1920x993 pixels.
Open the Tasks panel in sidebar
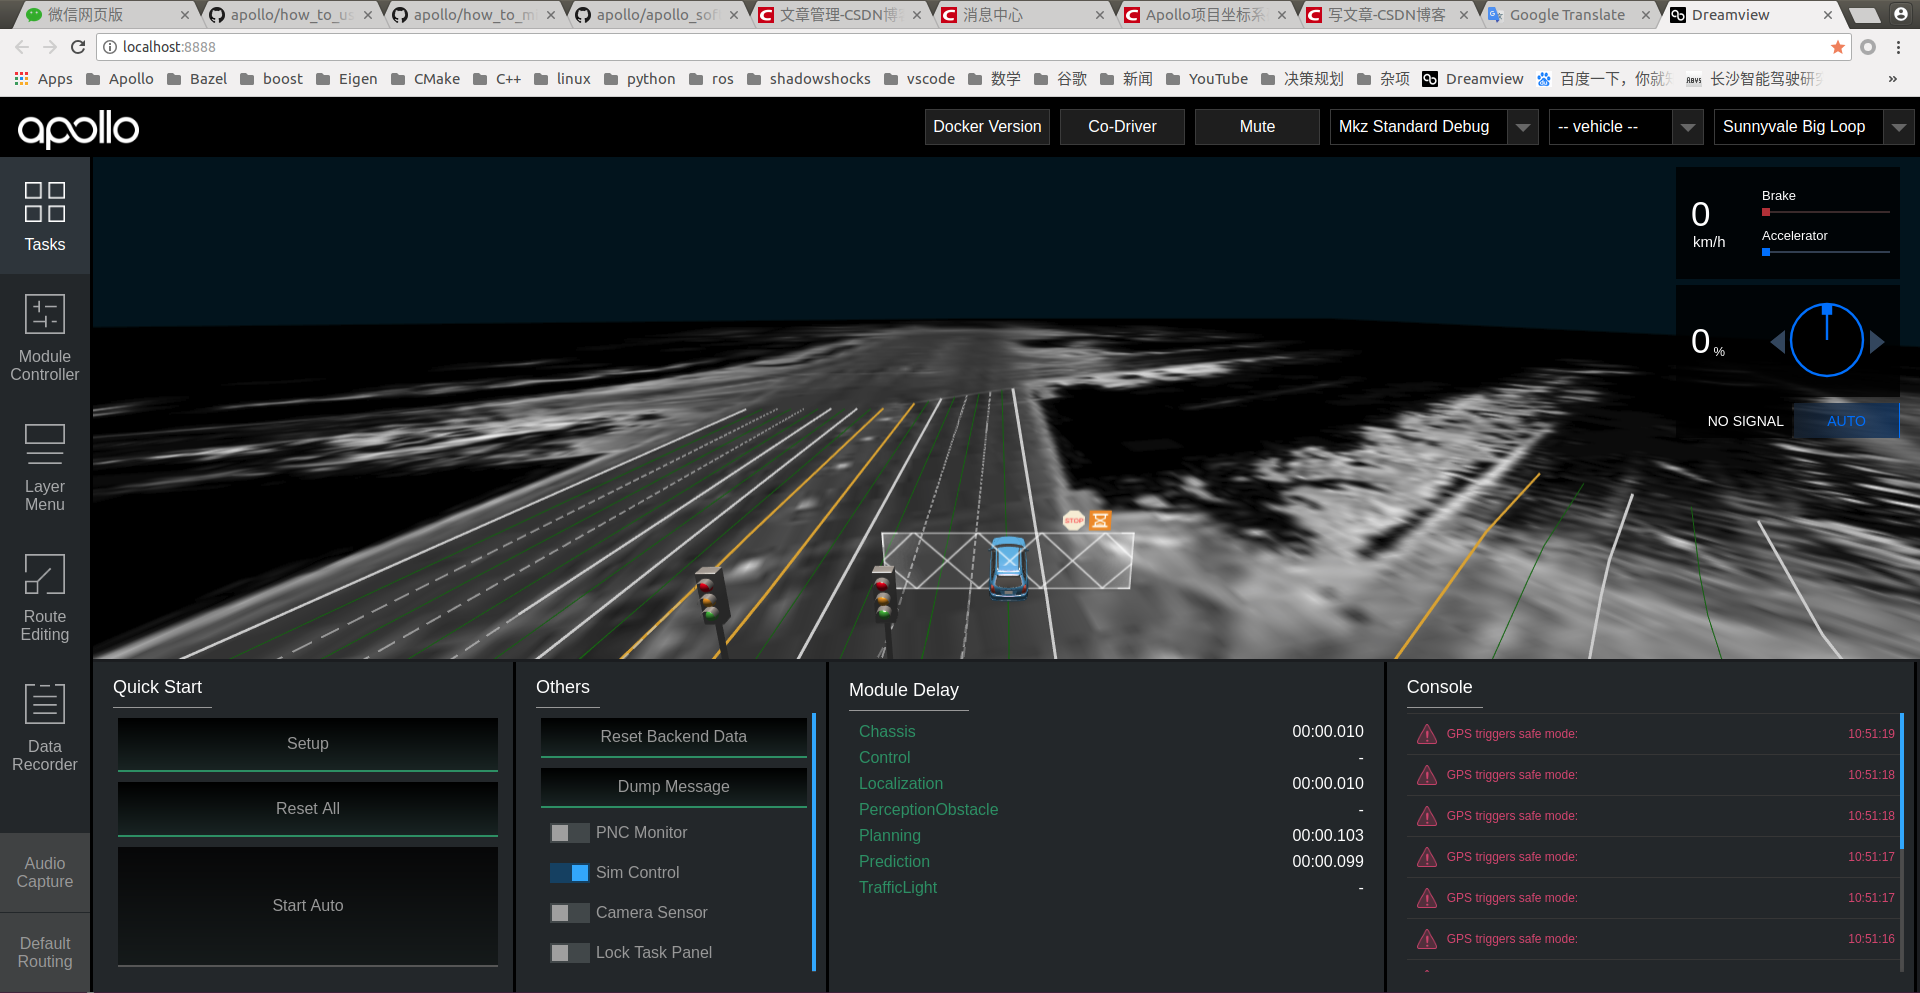click(x=44, y=218)
